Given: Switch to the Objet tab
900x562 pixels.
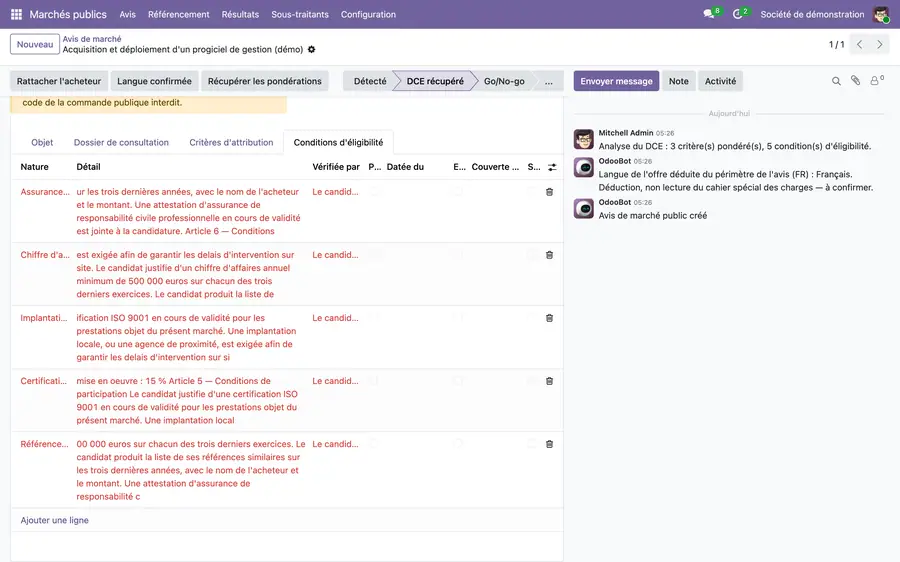Looking at the screenshot, I should pos(42,142).
